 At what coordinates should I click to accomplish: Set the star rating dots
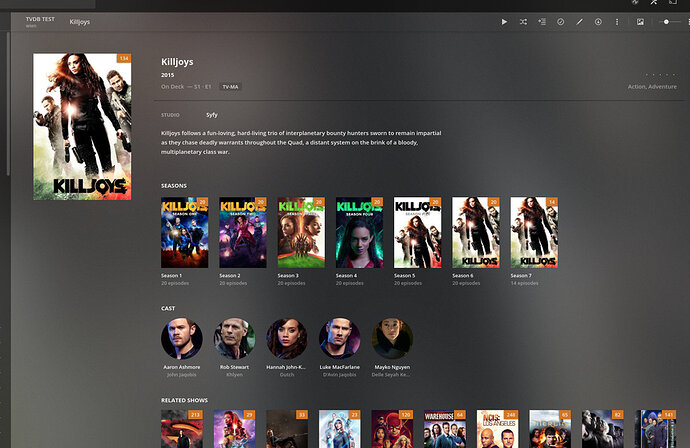pos(660,75)
